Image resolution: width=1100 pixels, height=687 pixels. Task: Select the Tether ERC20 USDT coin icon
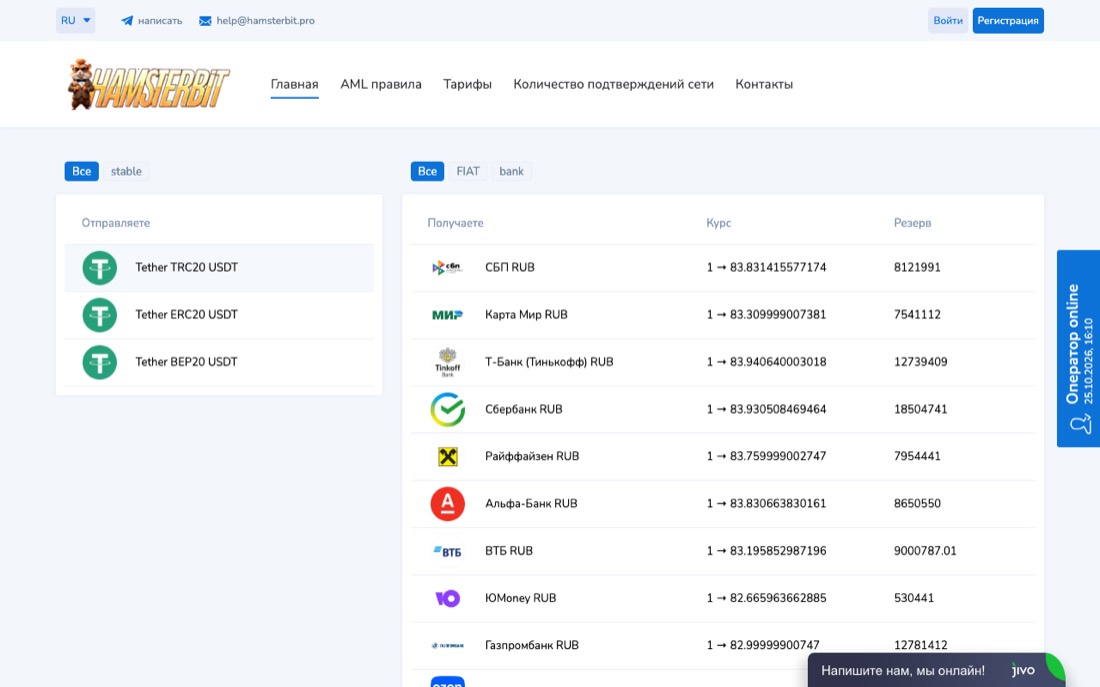coord(100,315)
